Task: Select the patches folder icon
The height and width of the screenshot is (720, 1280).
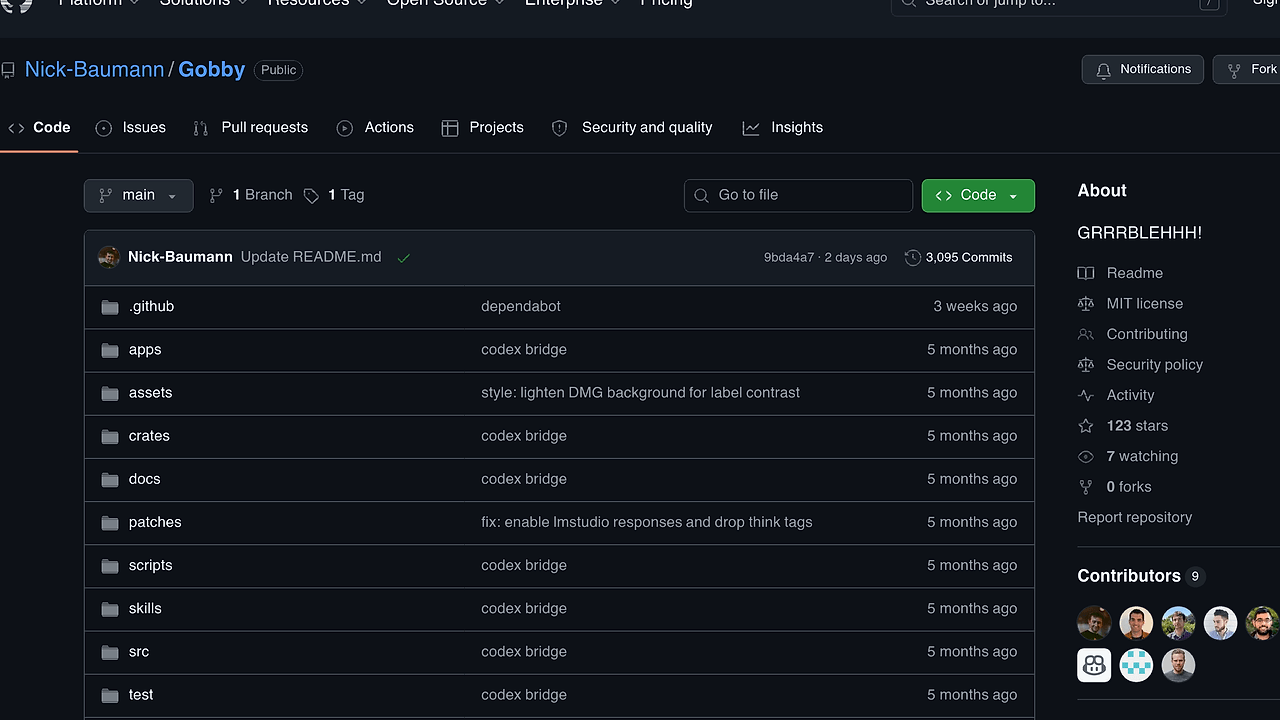Action: (x=110, y=522)
